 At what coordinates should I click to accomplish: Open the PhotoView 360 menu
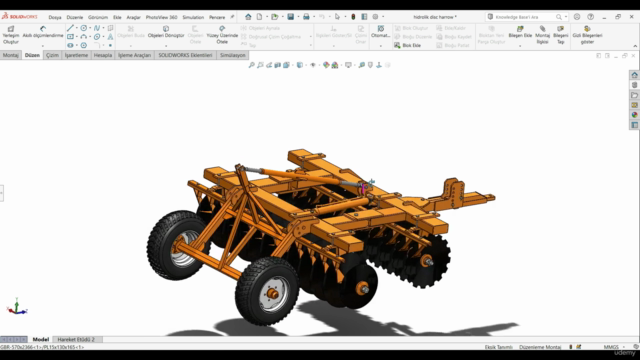coord(162,17)
